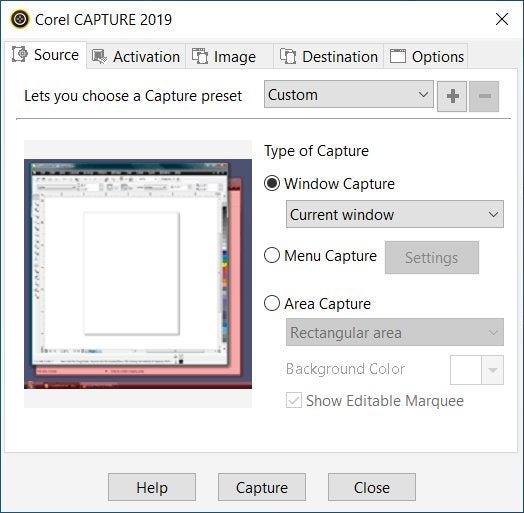Toggle Show Editable Marquee checkbox
The image size is (524, 513).
pyautogui.click(x=294, y=400)
